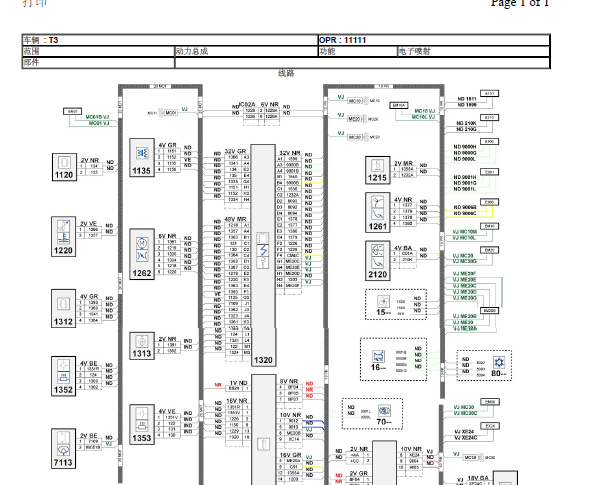Click component 1353 symbol box
608x485 pixels.
[142, 425]
